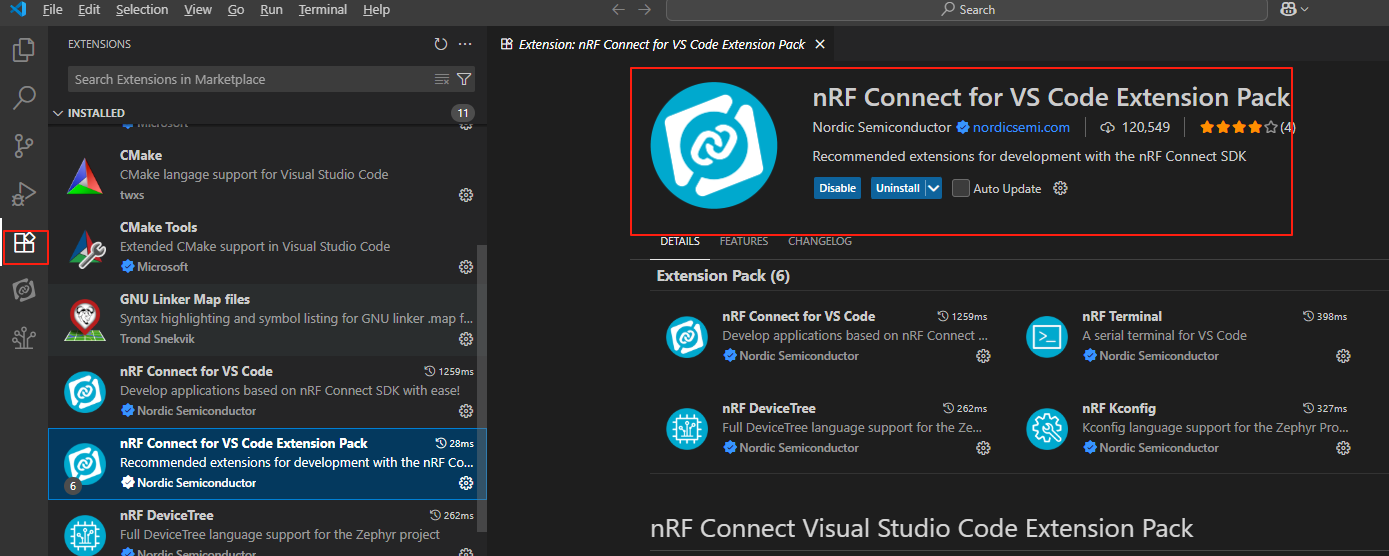Open the star rating reviews

click(x=1248, y=127)
